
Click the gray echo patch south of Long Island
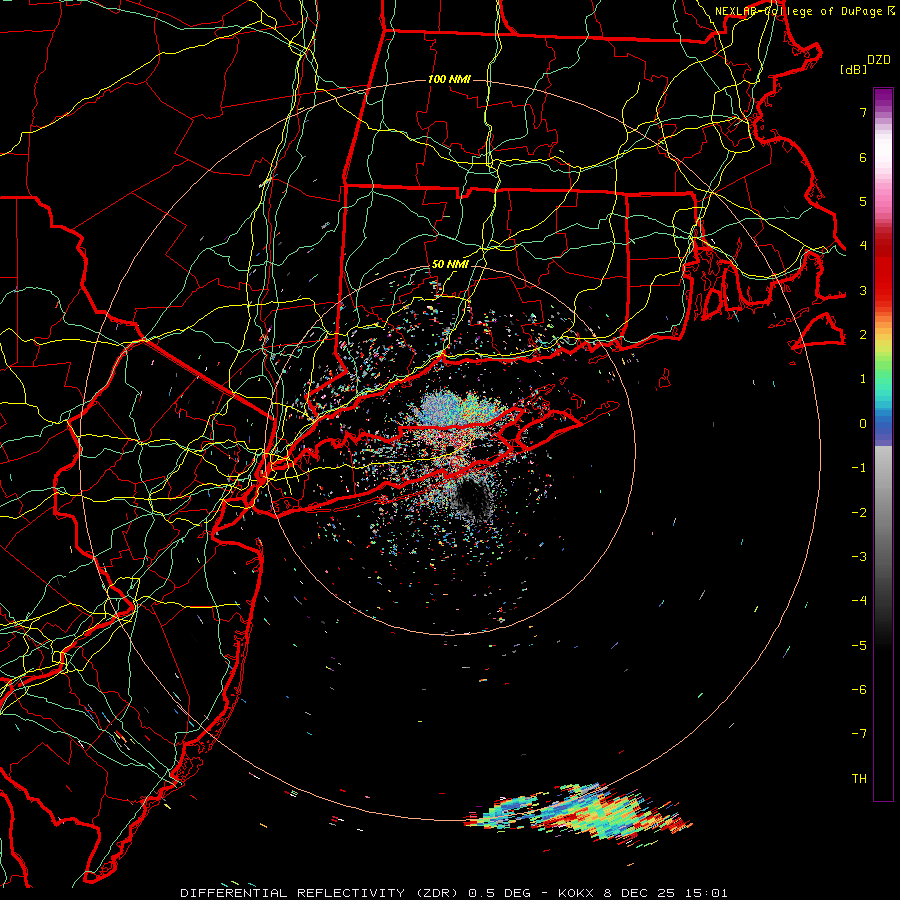(x=472, y=498)
